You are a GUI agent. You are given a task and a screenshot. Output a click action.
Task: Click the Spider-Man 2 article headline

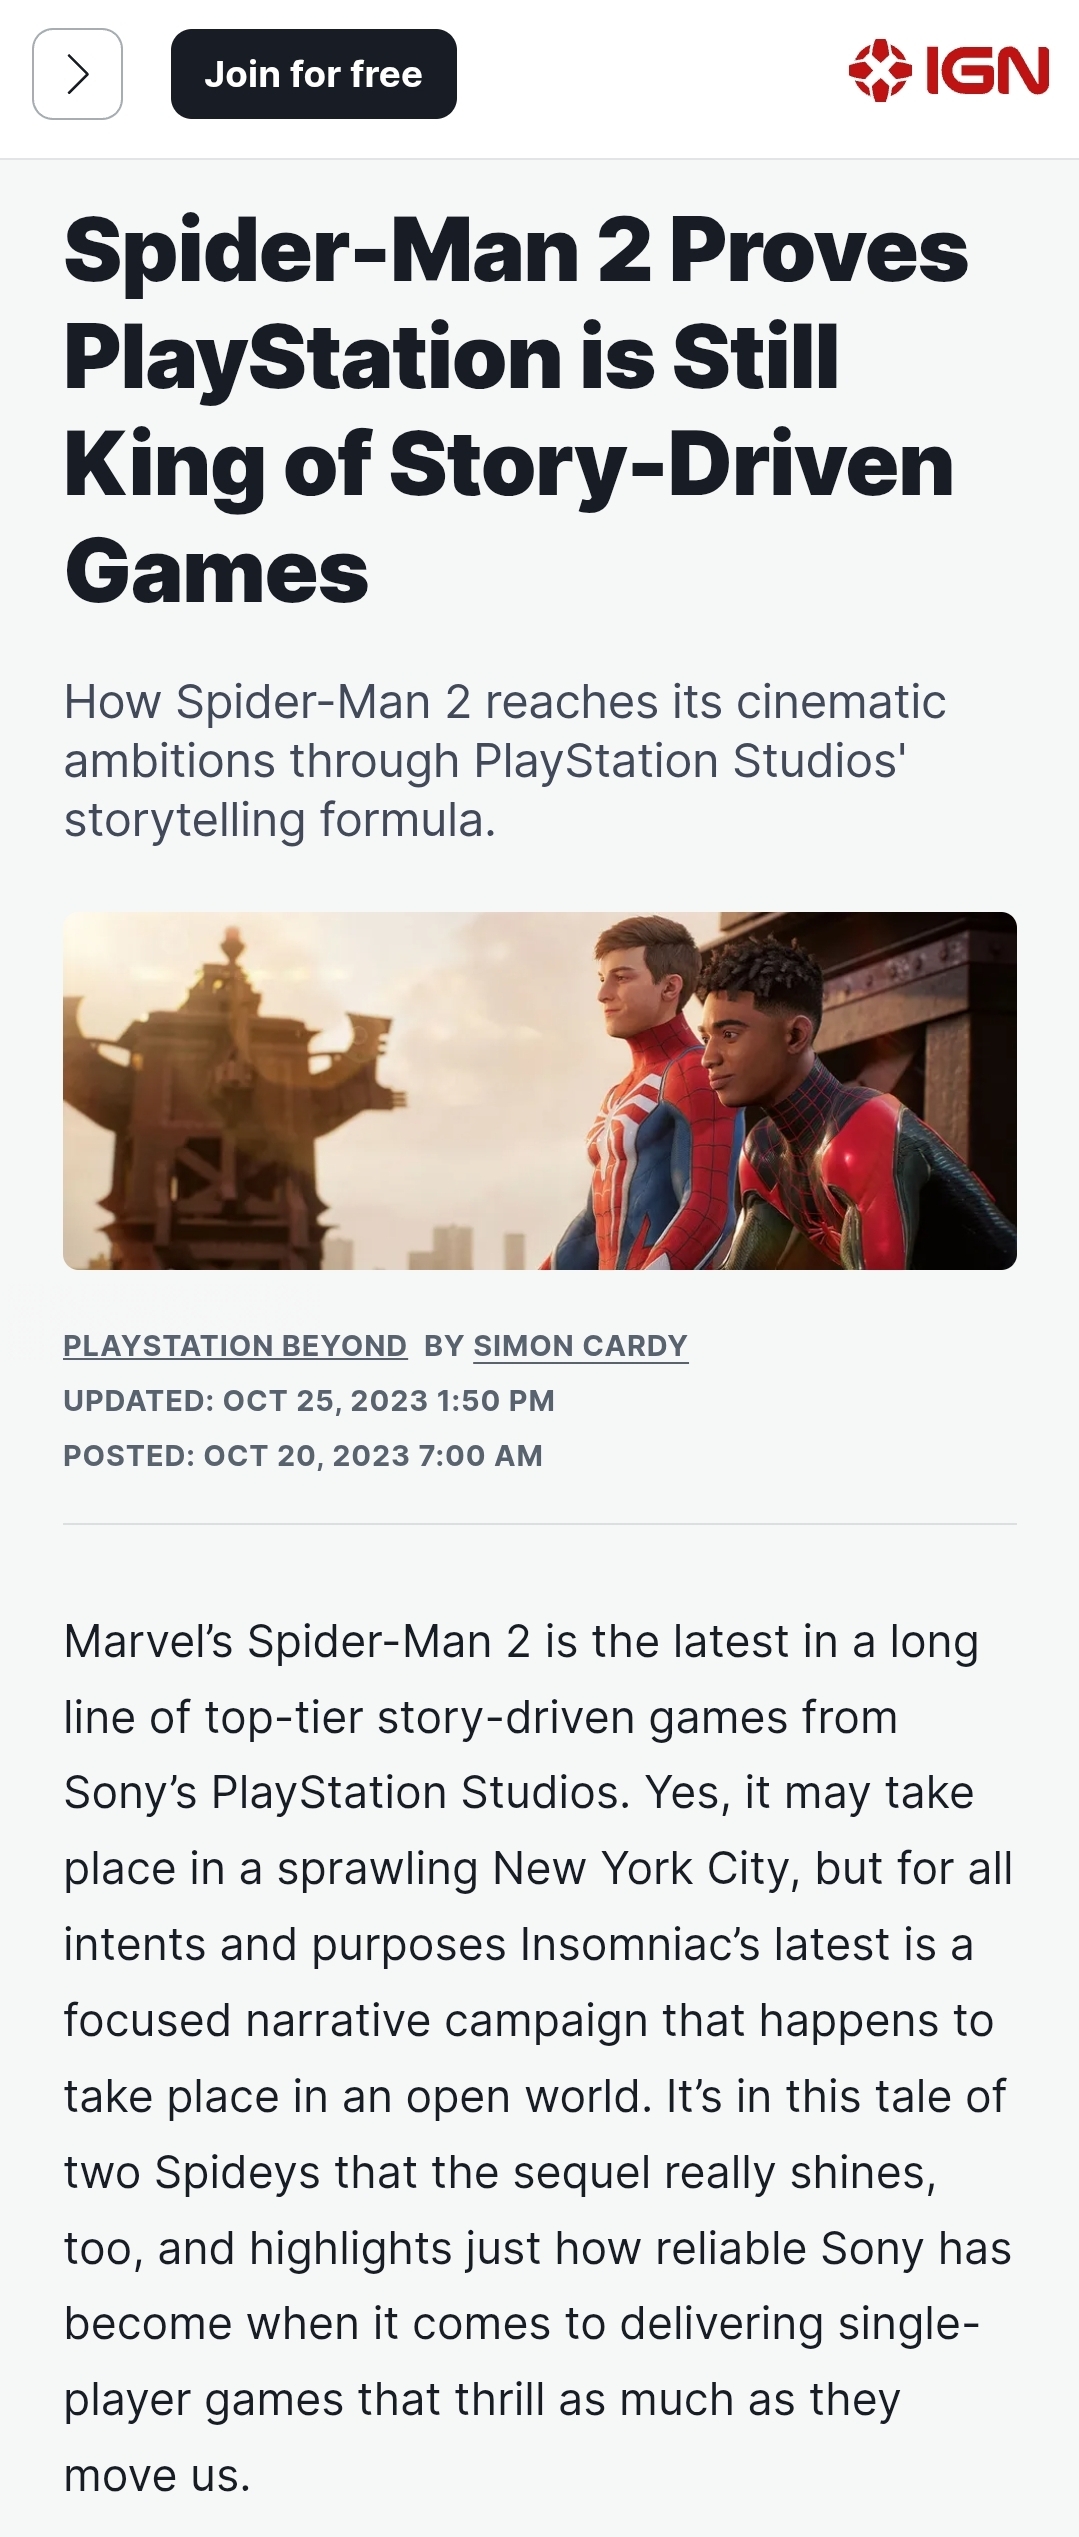tap(515, 410)
